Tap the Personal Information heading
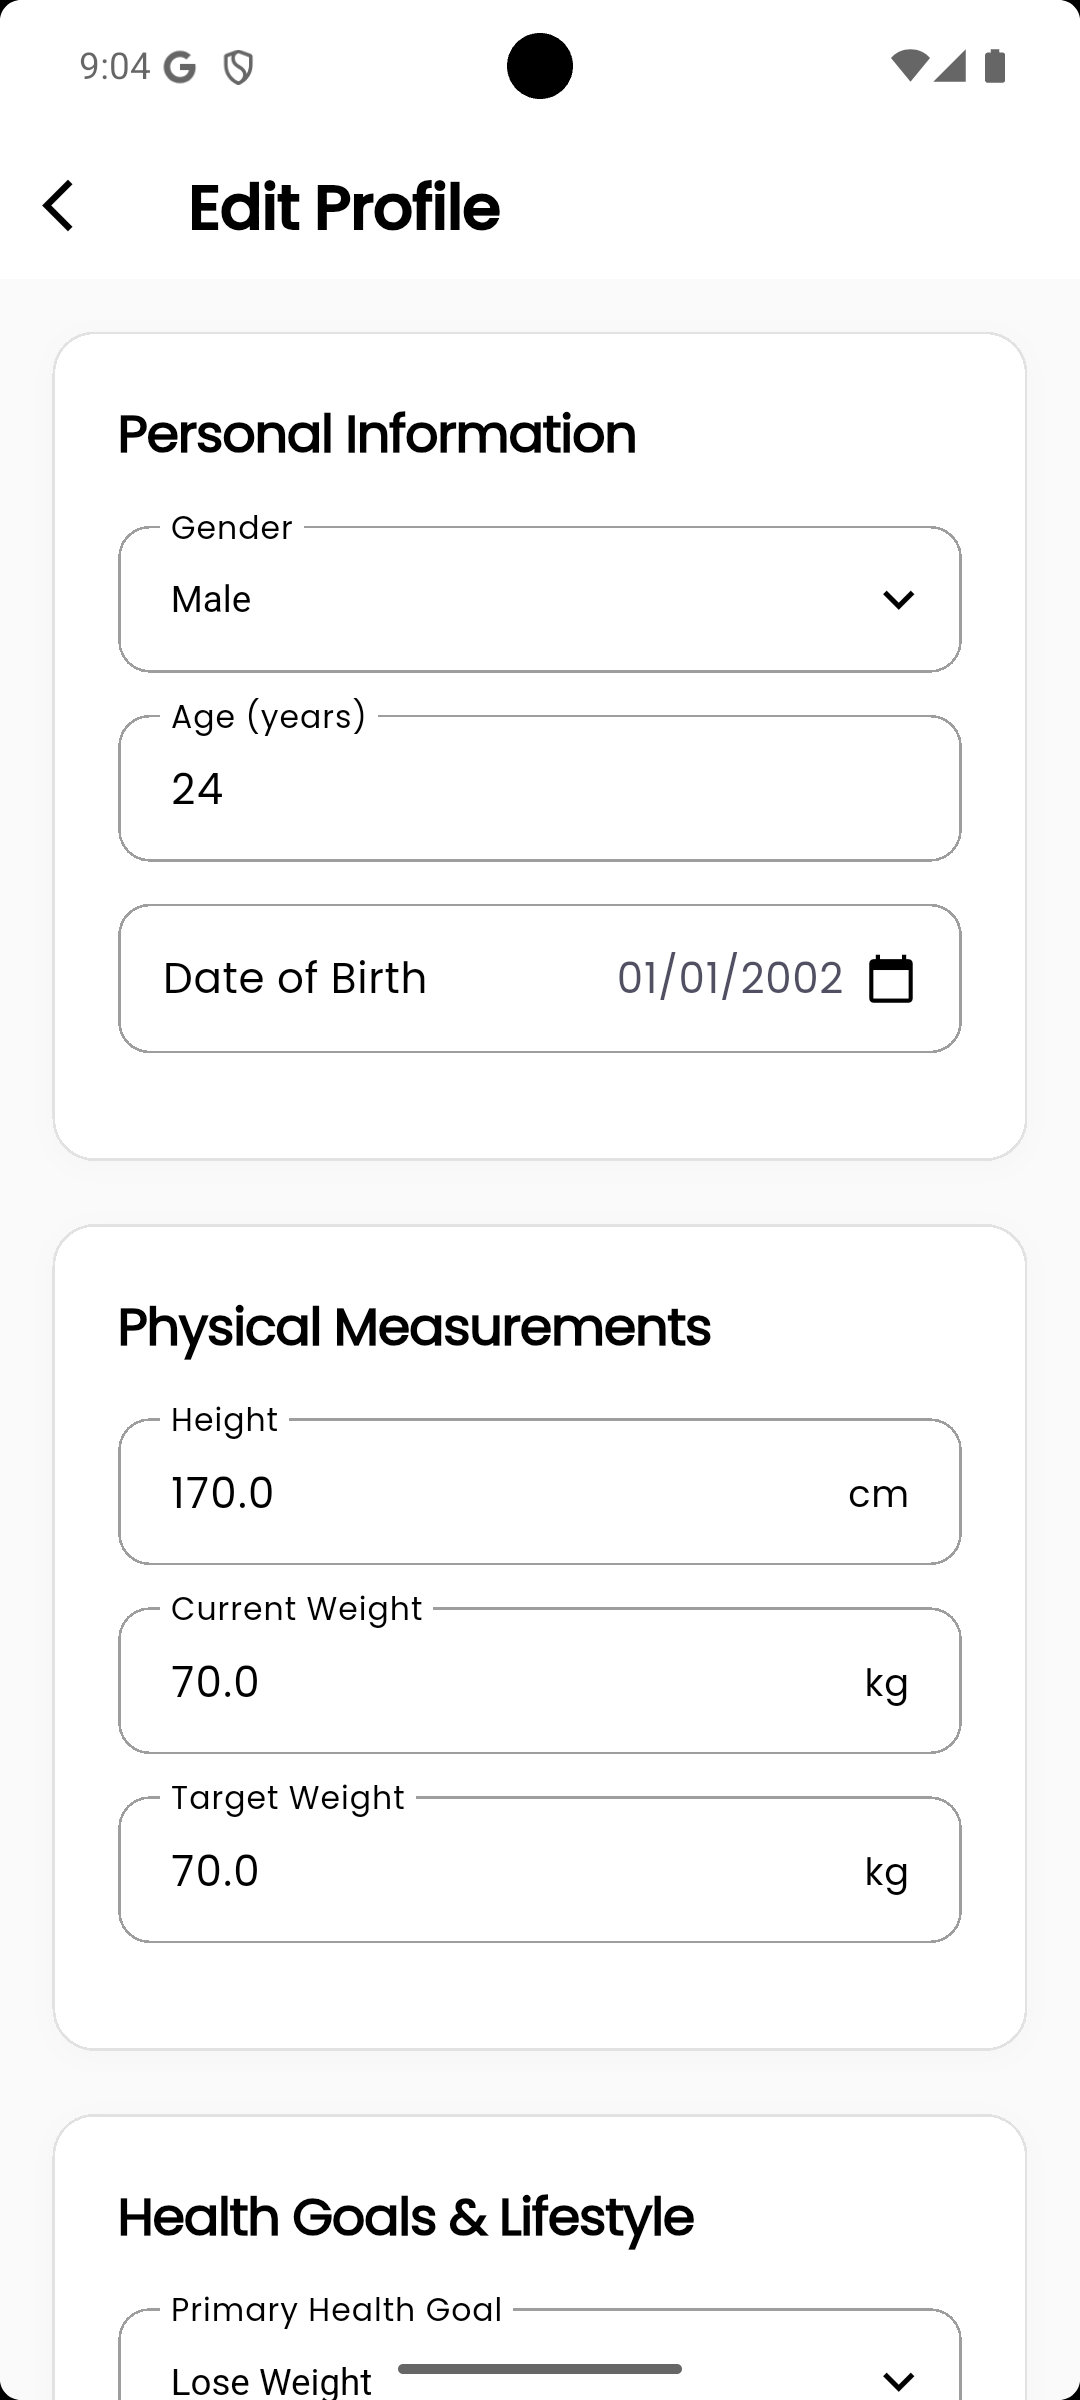1080x2400 pixels. pos(377,434)
